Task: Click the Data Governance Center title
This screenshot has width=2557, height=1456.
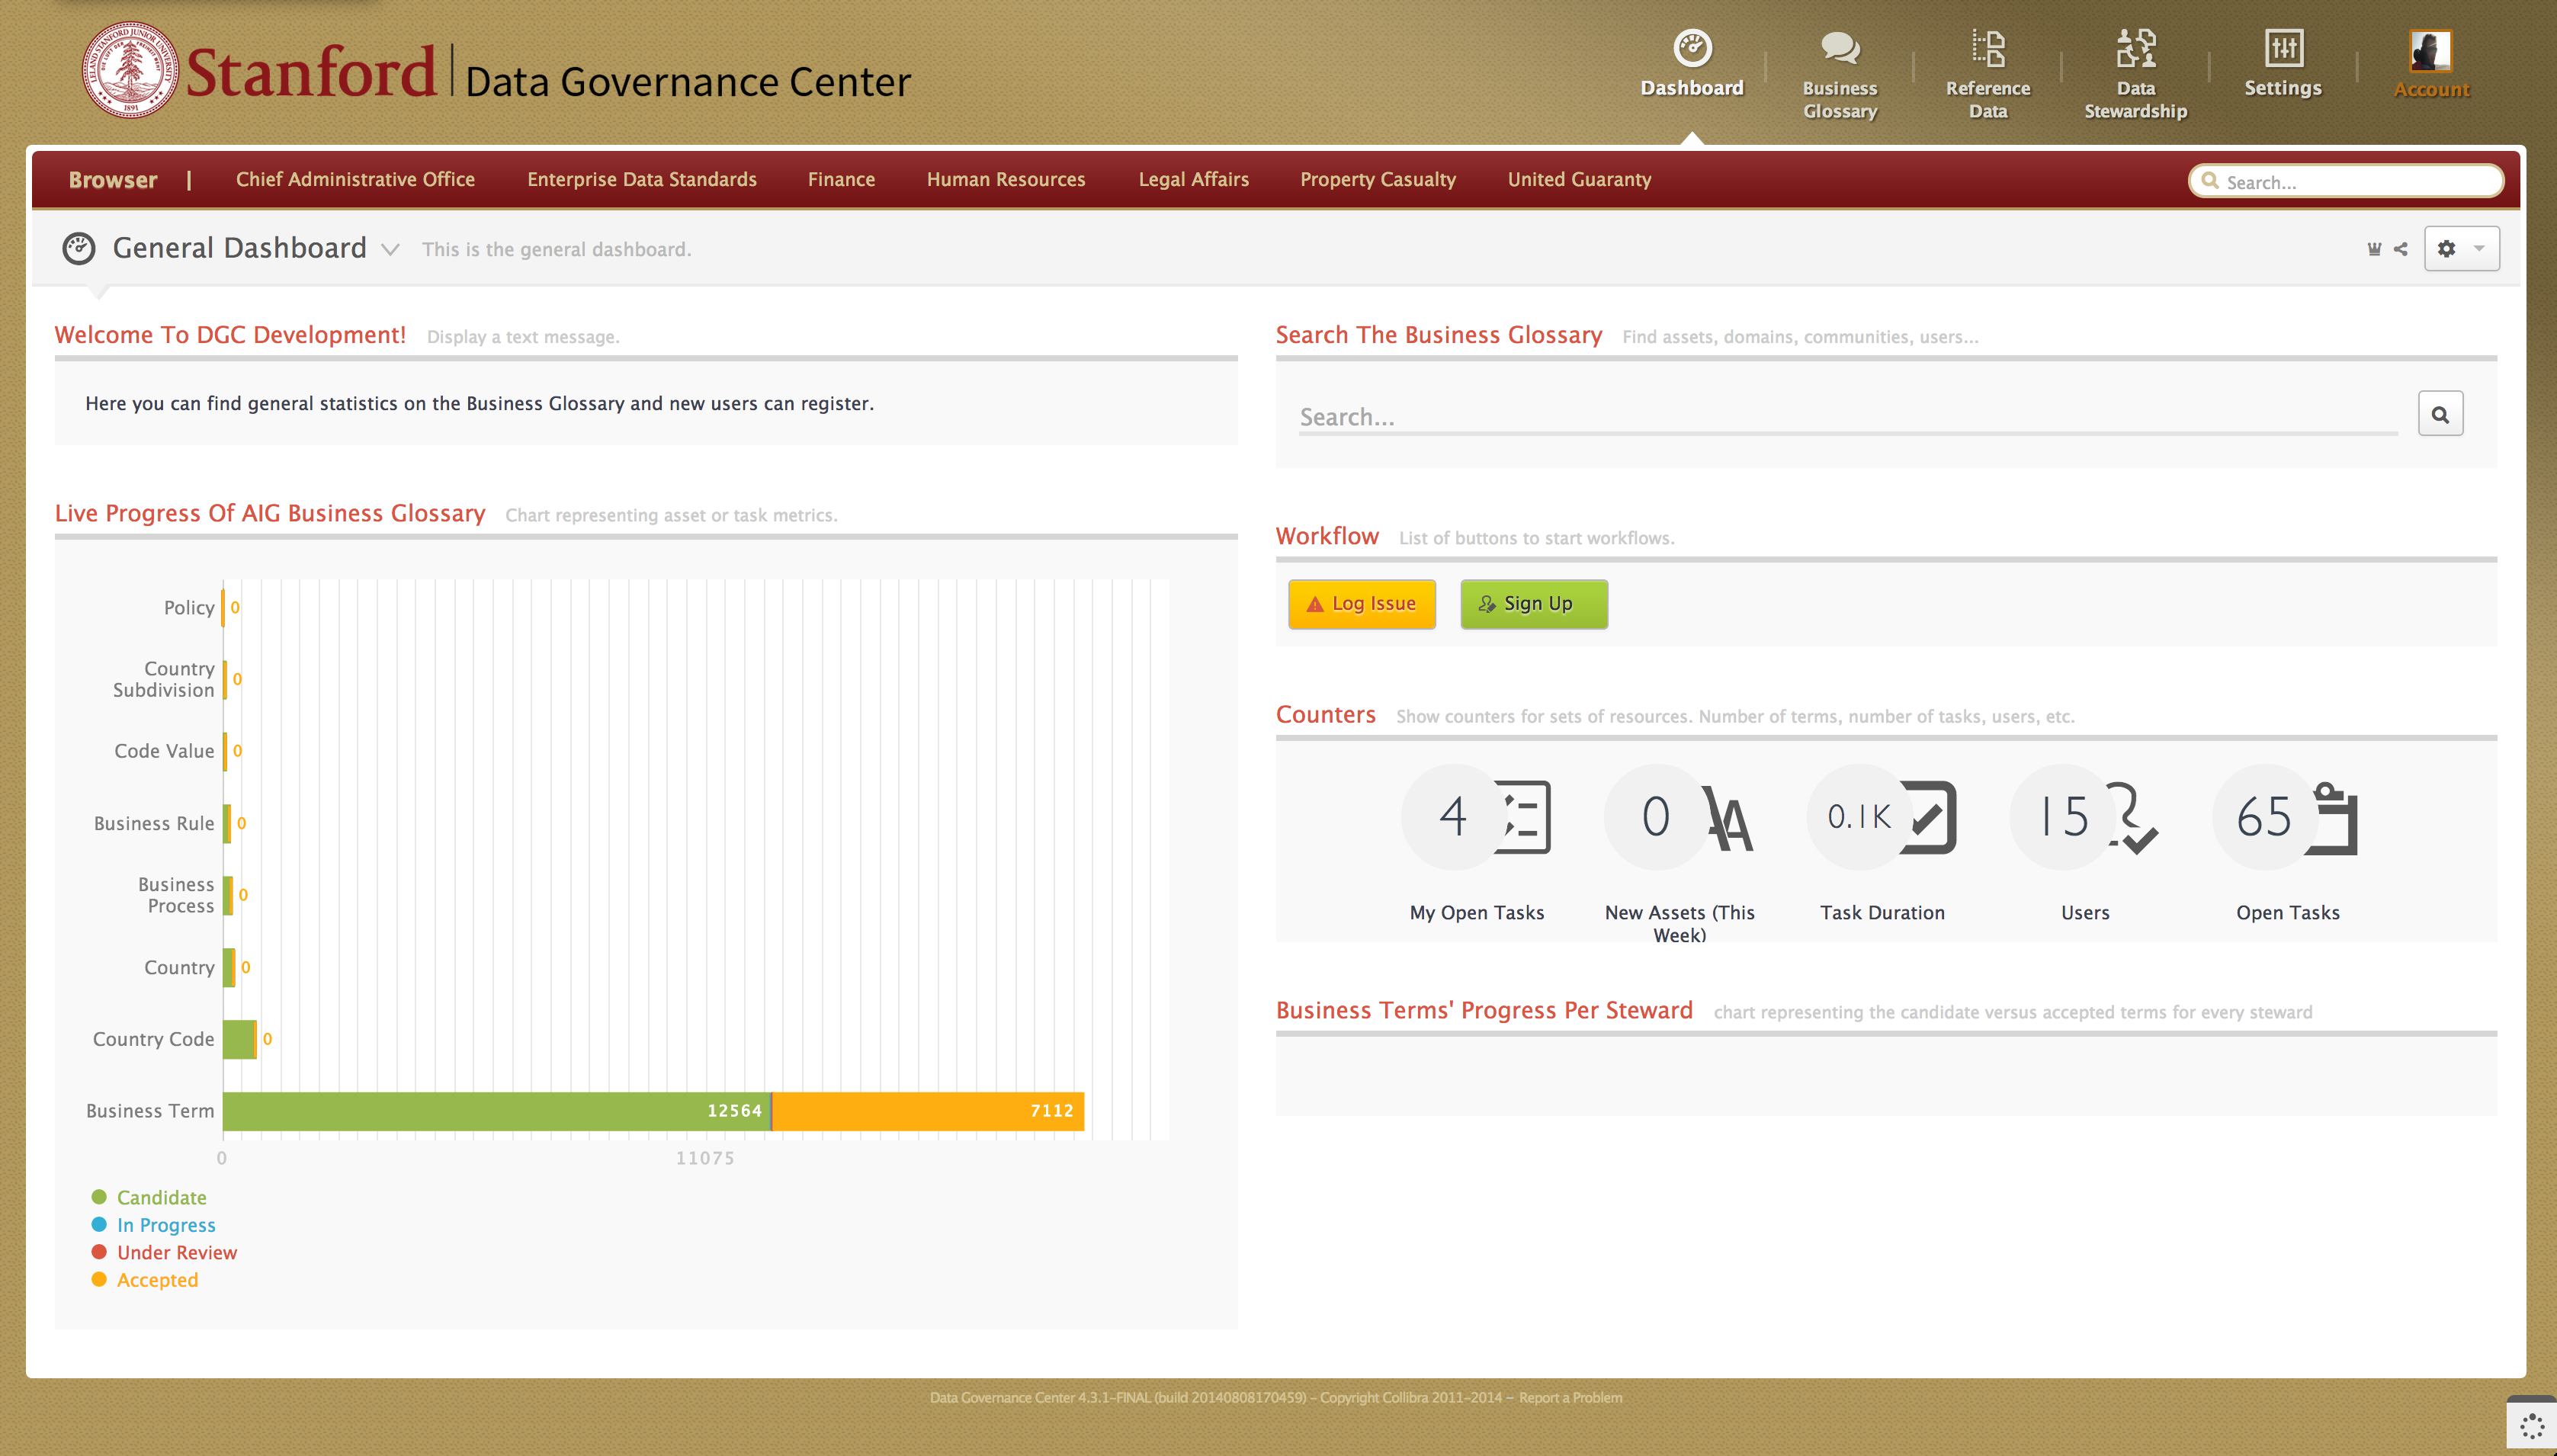Action: [x=688, y=82]
